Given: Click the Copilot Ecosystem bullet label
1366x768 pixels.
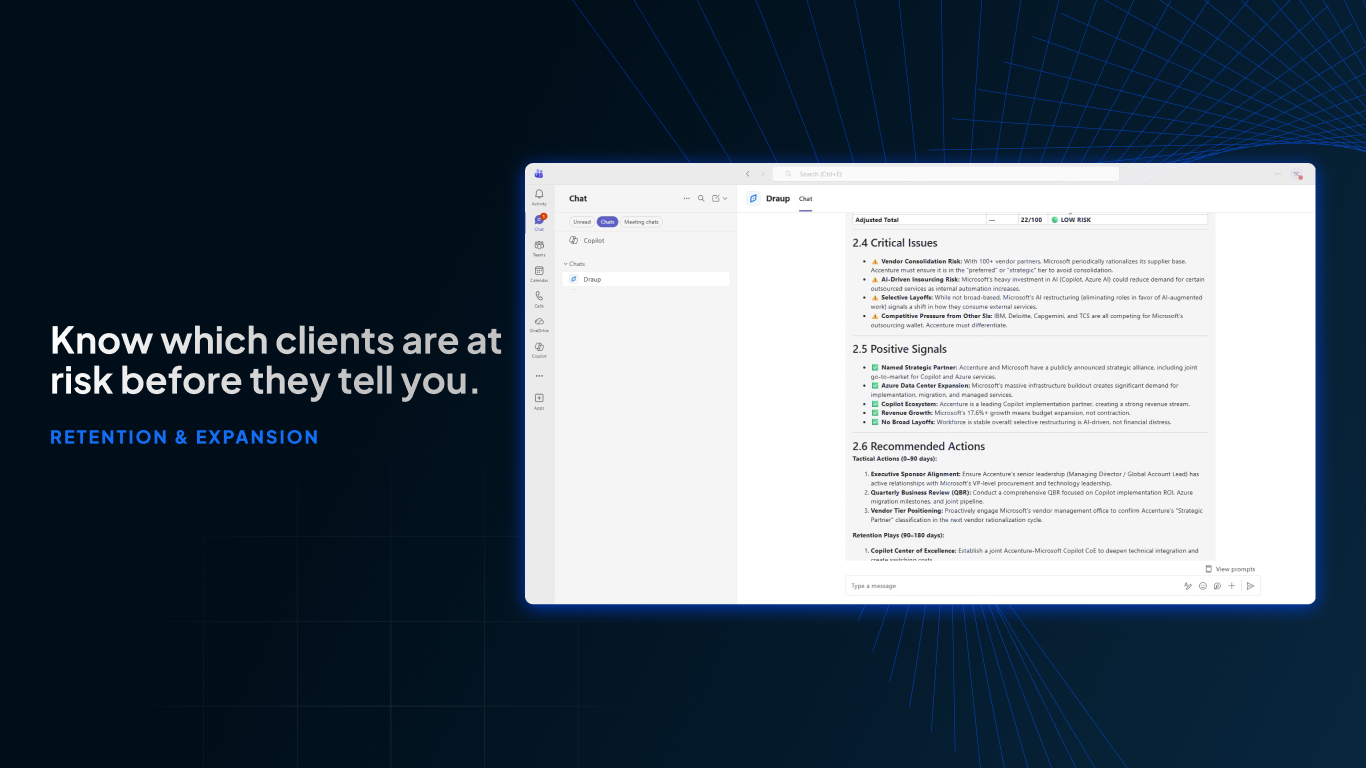Looking at the screenshot, I should [909, 404].
